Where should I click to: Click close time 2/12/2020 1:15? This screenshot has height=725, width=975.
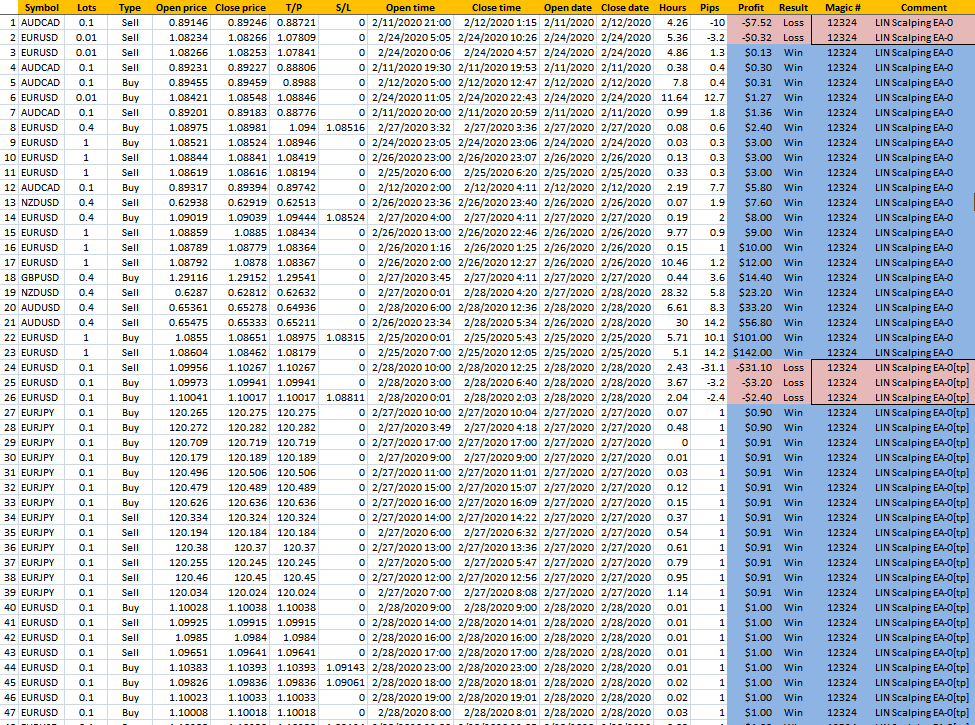click(496, 22)
